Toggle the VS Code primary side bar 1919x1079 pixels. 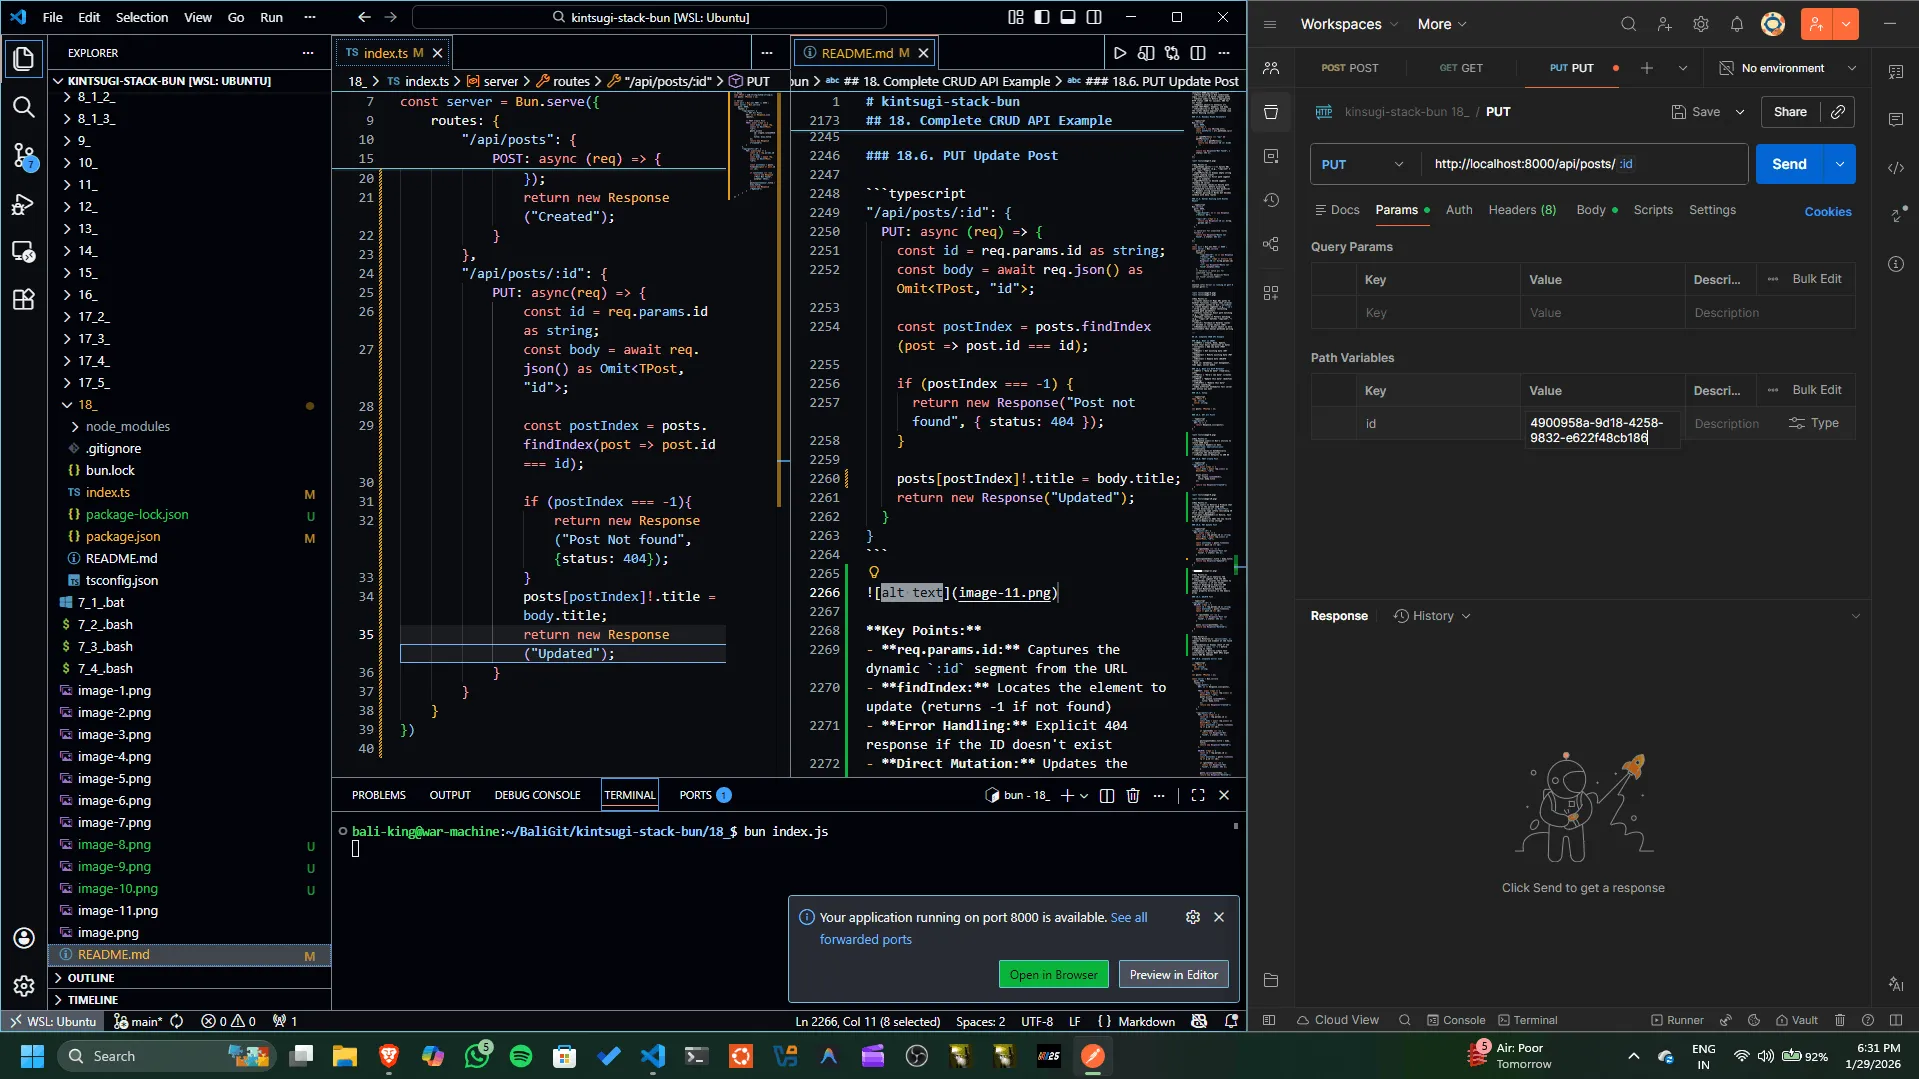coord(1042,17)
